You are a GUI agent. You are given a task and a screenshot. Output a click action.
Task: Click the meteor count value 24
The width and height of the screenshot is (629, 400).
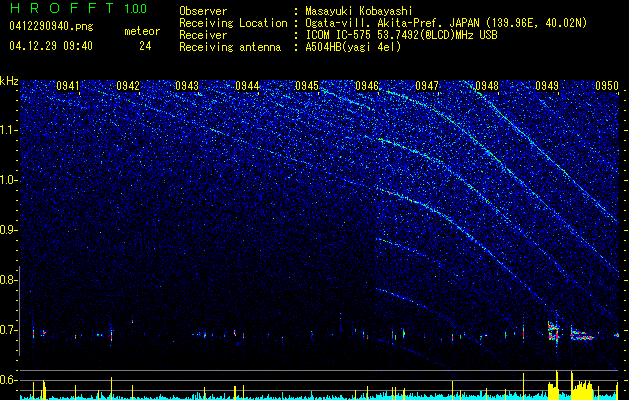(x=145, y=46)
